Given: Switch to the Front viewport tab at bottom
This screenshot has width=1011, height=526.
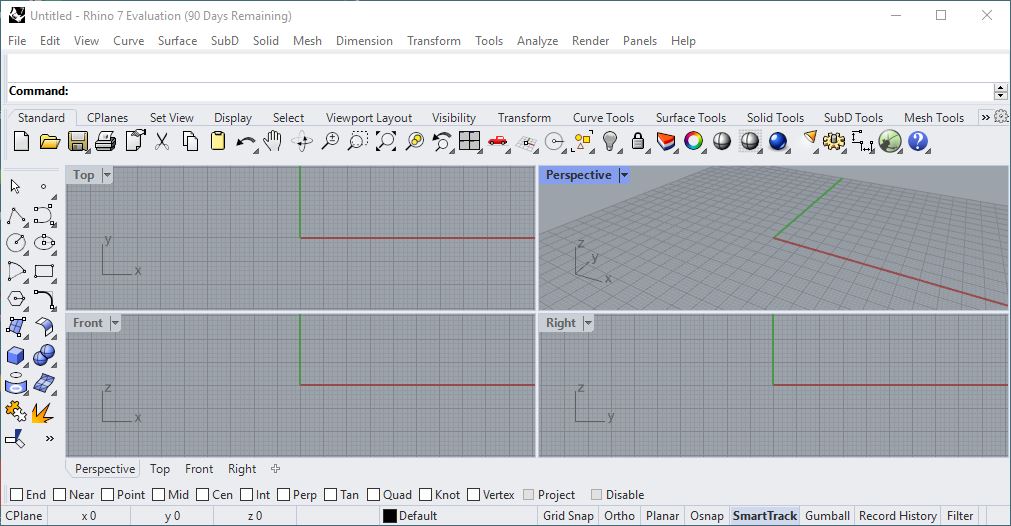Looking at the screenshot, I should [199, 469].
